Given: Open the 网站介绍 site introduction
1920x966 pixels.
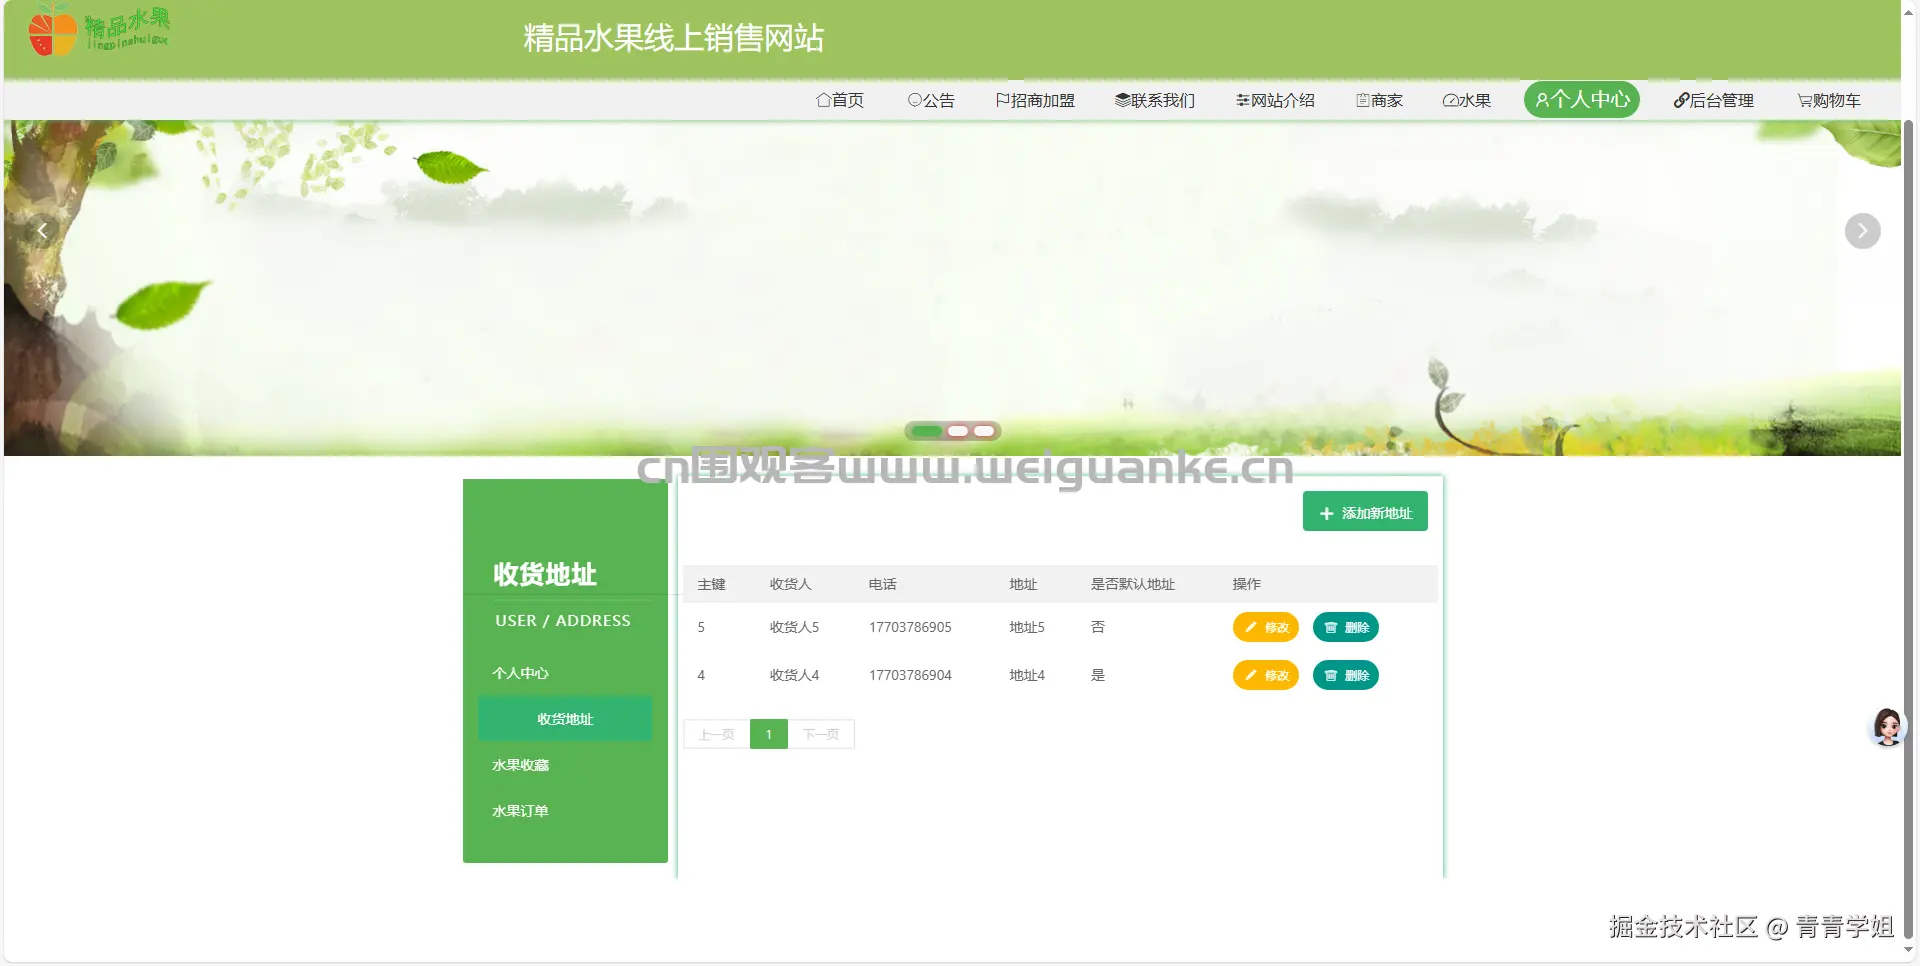Looking at the screenshot, I should (x=1275, y=100).
